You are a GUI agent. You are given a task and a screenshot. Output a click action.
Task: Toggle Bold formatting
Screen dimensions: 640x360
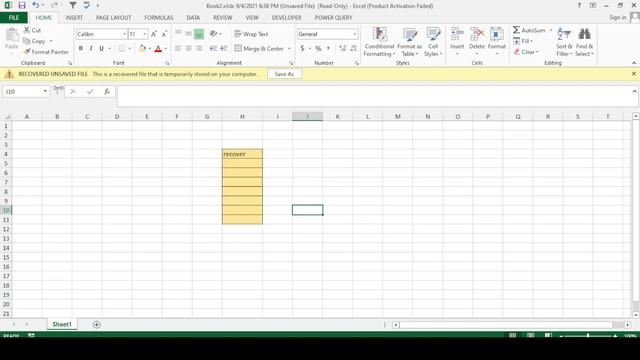point(81,48)
